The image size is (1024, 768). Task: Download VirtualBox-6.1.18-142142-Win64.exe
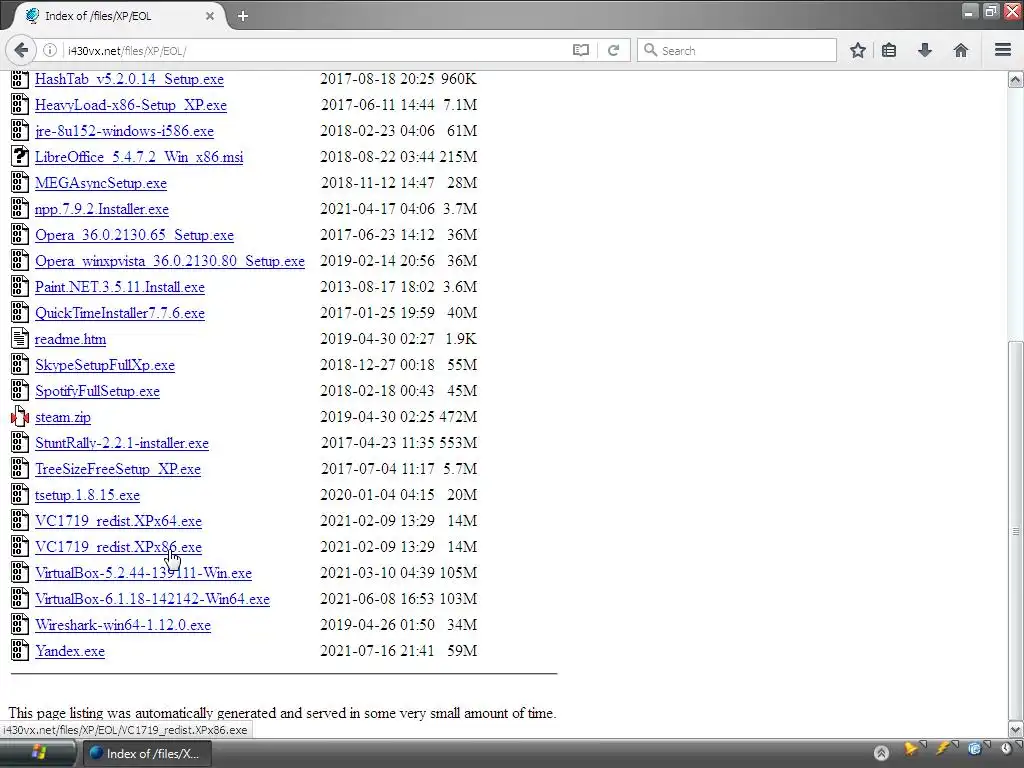pos(152,600)
